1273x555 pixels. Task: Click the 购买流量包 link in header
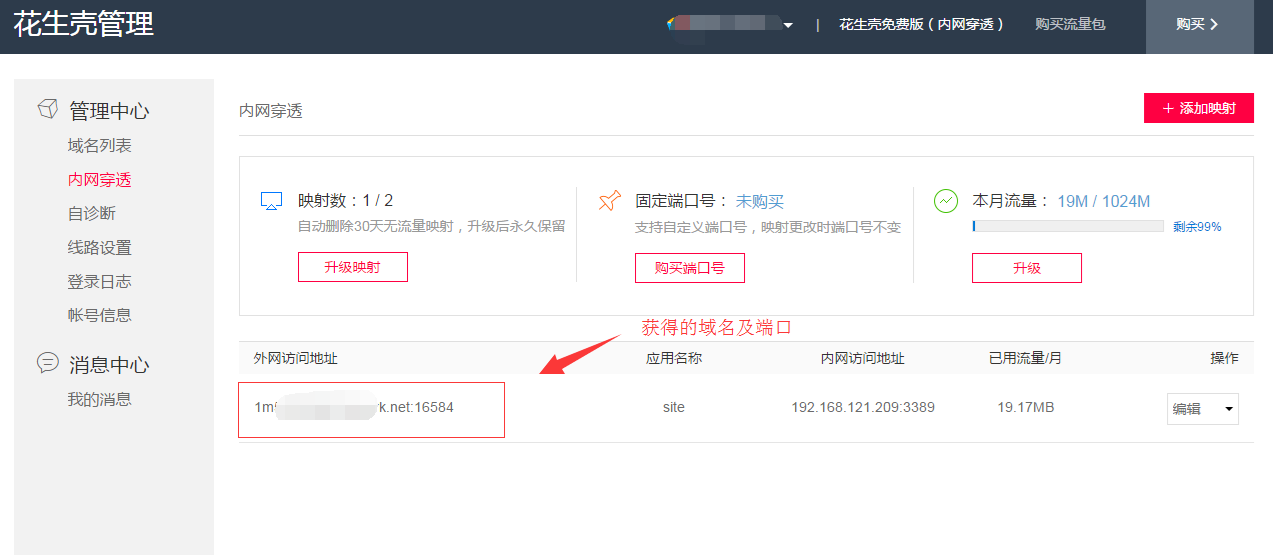[1070, 24]
